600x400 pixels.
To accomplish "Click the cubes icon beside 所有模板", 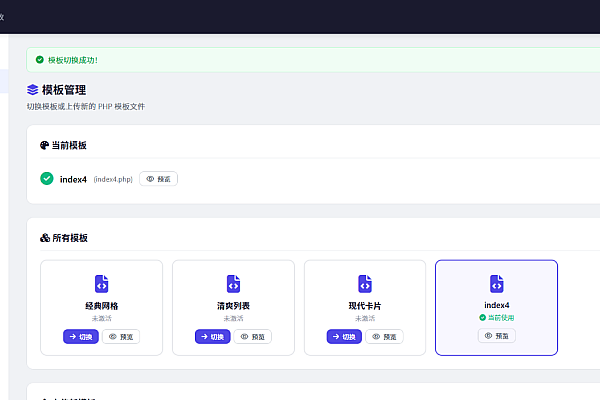I will 45,238.
